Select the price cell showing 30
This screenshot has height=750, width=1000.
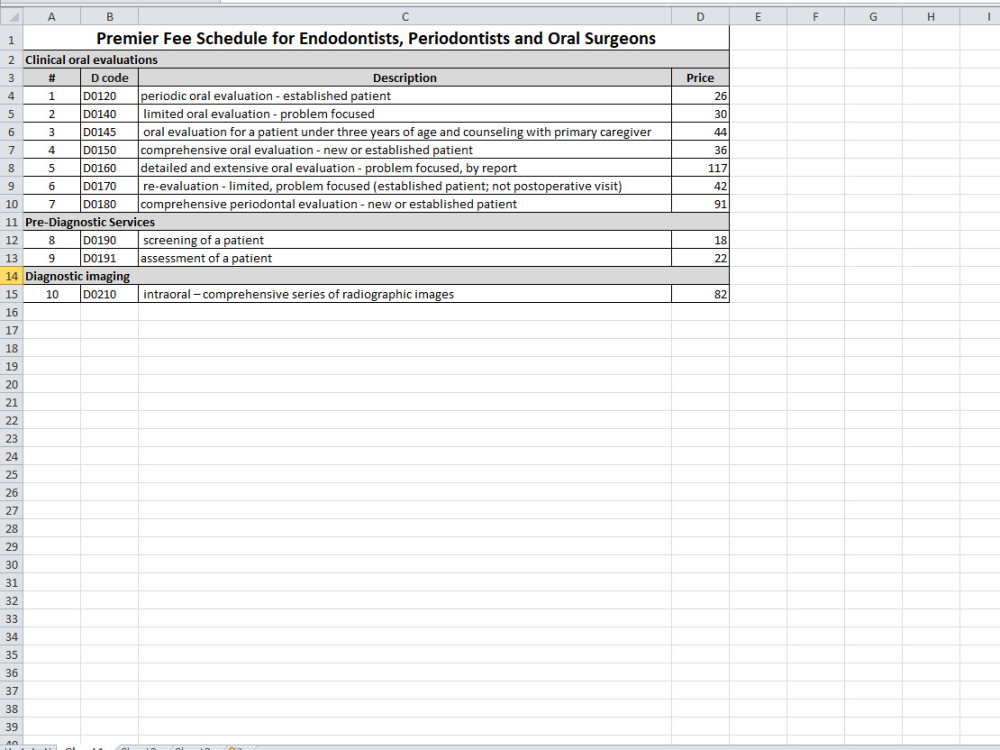[x=700, y=114]
